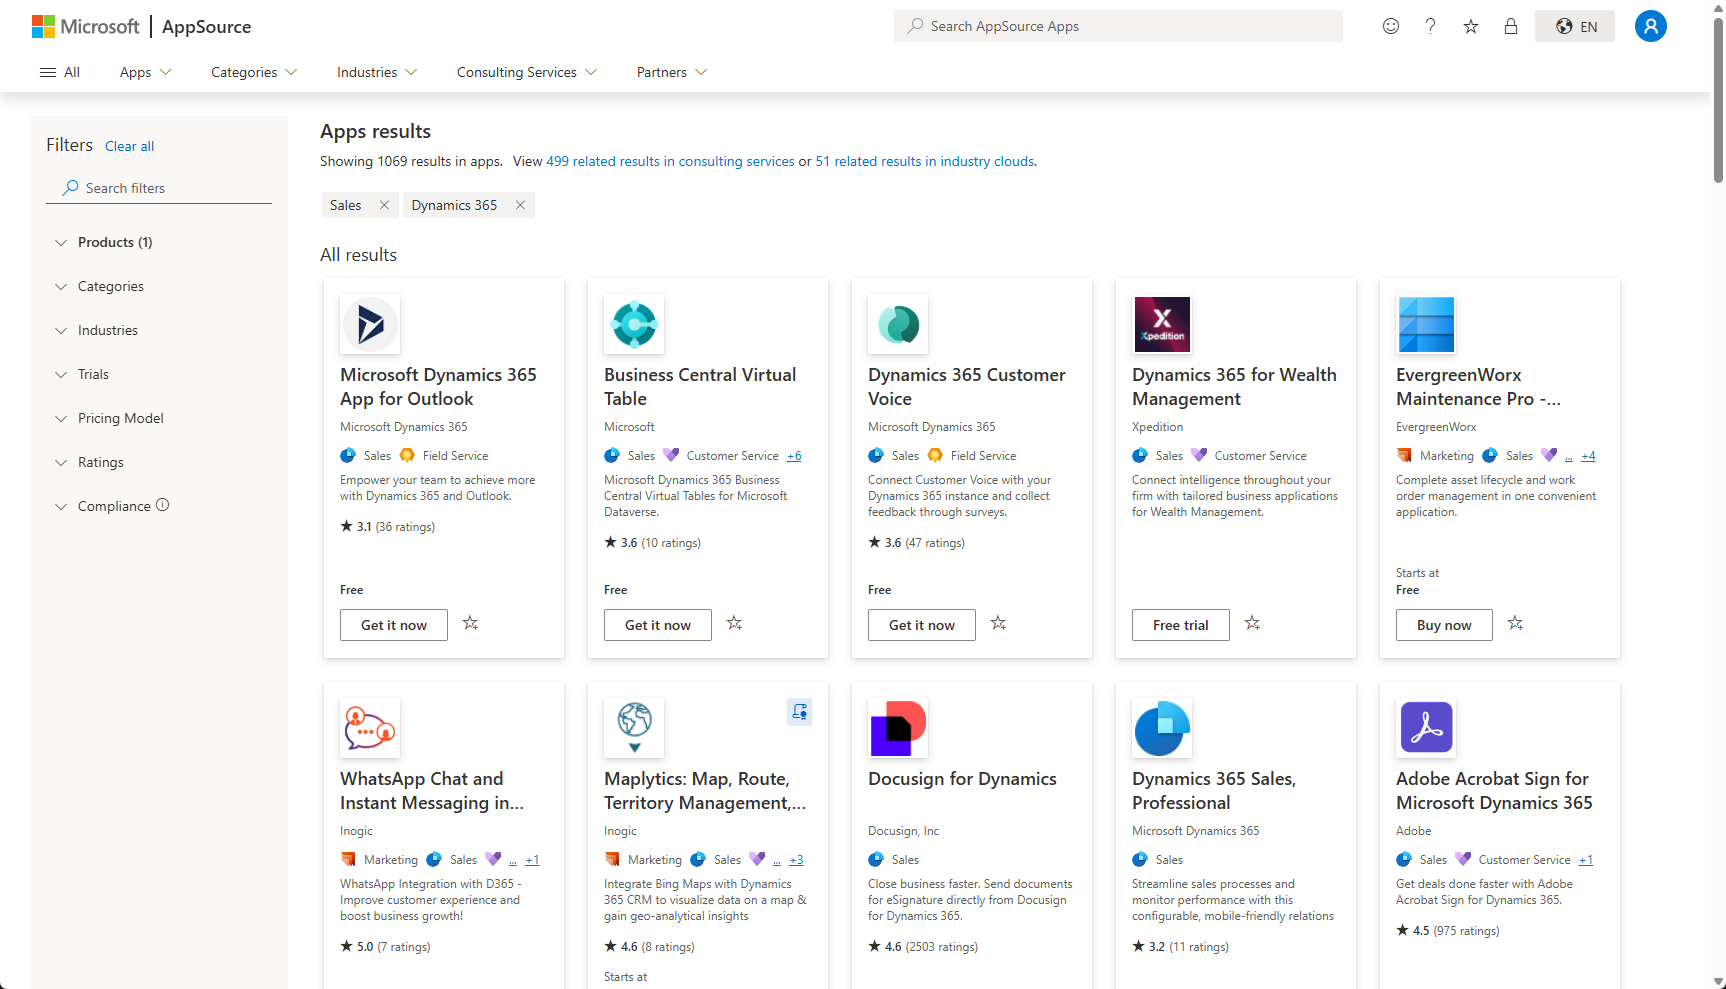The height and width of the screenshot is (989, 1726).
Task: Click the contact badge on Maplytics card
Action: pos(799,712)
